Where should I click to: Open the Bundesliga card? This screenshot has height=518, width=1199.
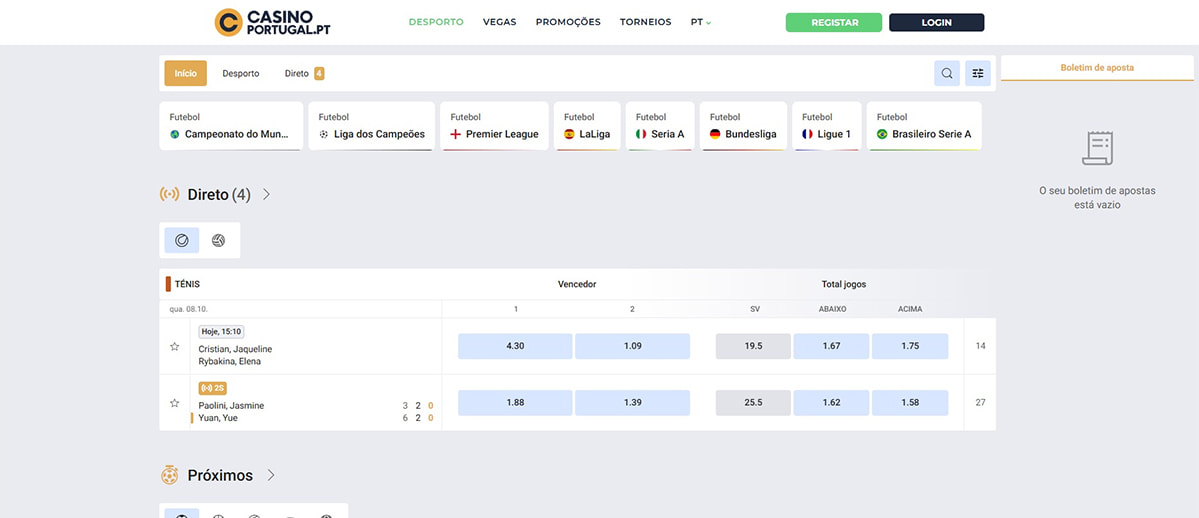click(x=743, y=126)
